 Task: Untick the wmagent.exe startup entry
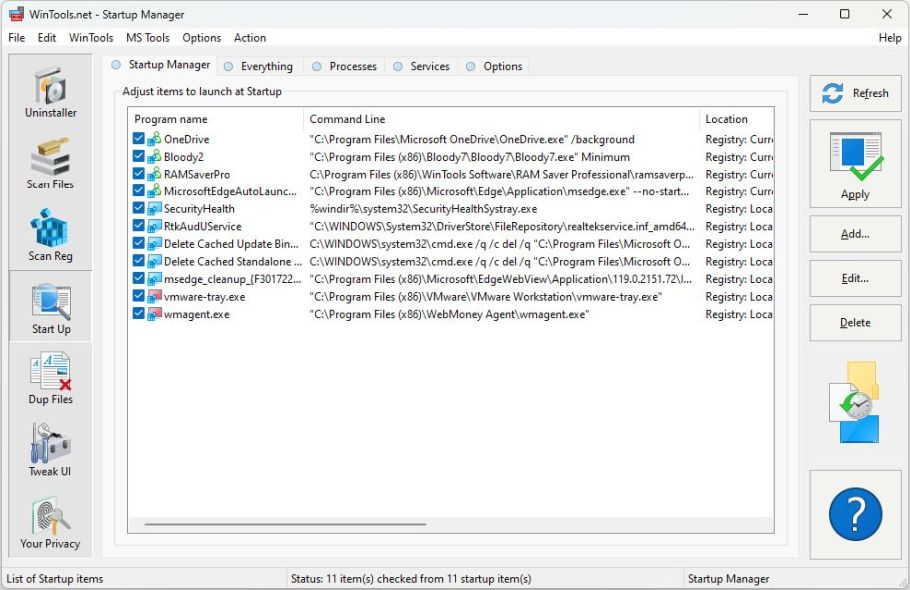(139, 314)
